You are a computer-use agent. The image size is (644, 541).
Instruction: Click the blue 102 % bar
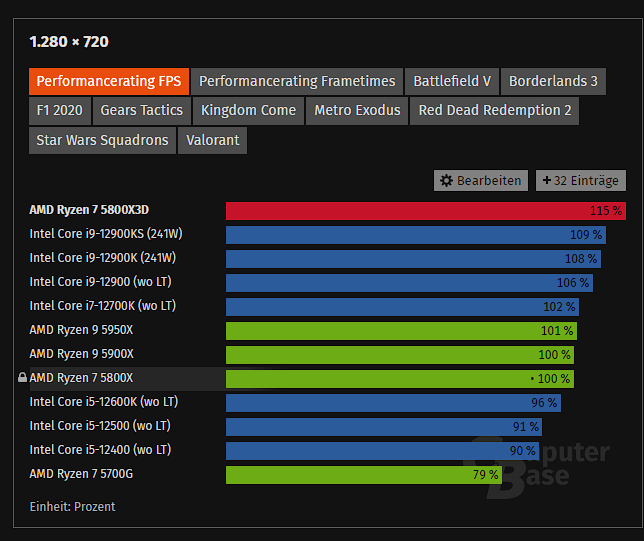[402, 307]
